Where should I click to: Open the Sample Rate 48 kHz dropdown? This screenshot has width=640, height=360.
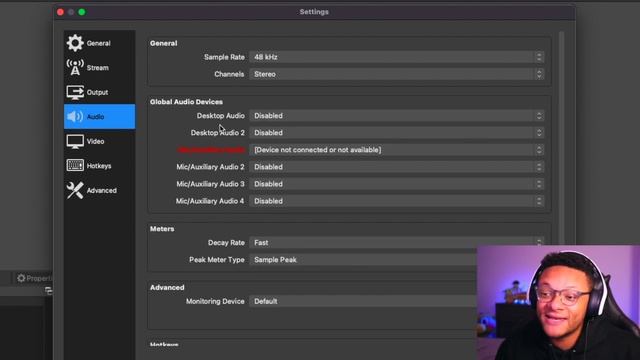coord(396,57)
